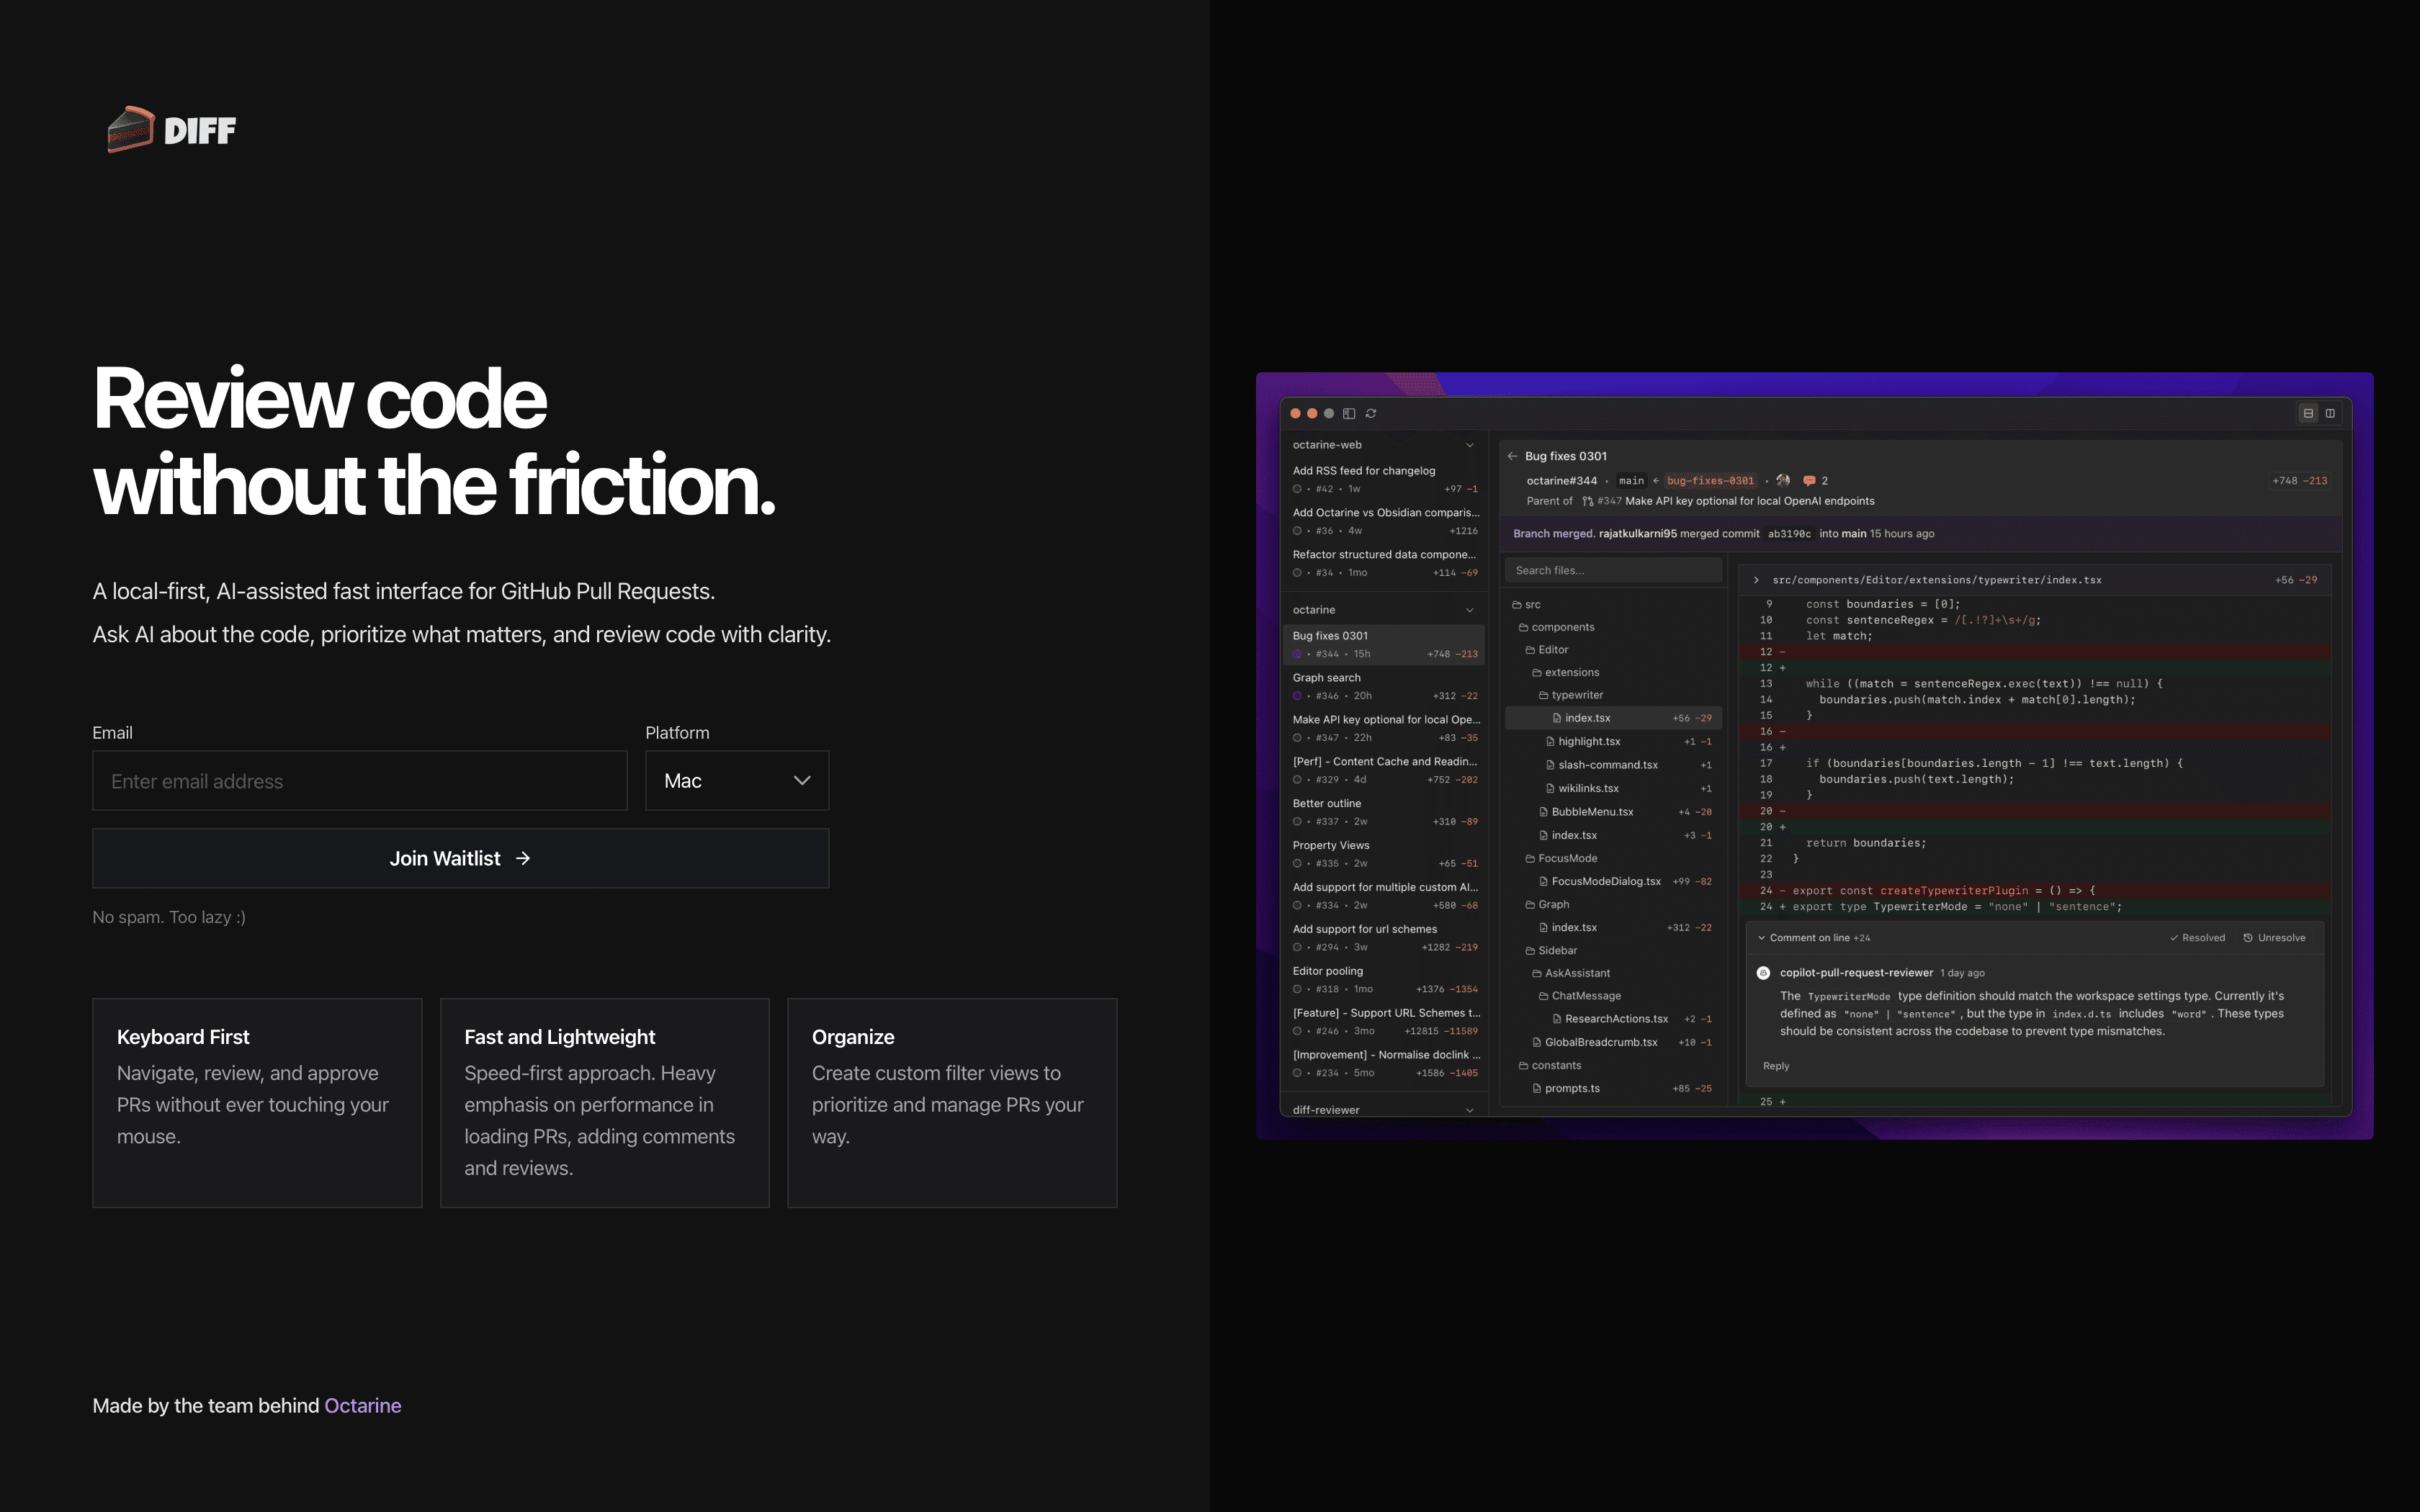Collapse the Comment on line +24 thread

[1762, 938]
